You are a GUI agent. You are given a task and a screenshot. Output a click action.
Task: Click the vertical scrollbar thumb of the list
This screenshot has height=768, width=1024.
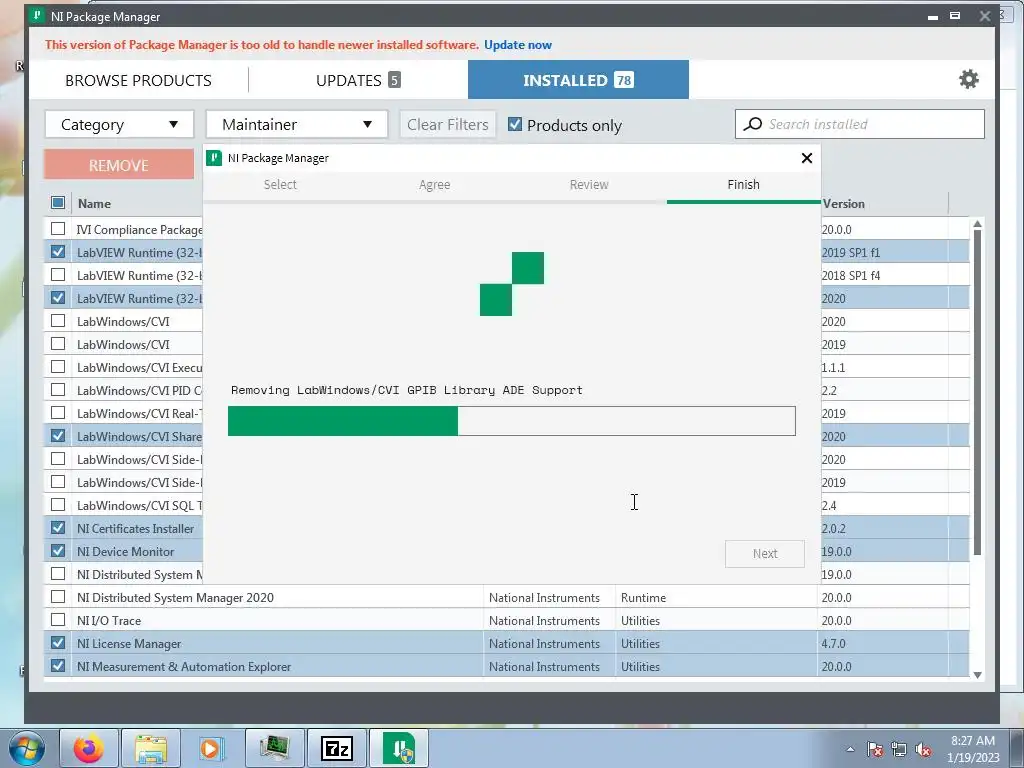[x=977, y=392]
